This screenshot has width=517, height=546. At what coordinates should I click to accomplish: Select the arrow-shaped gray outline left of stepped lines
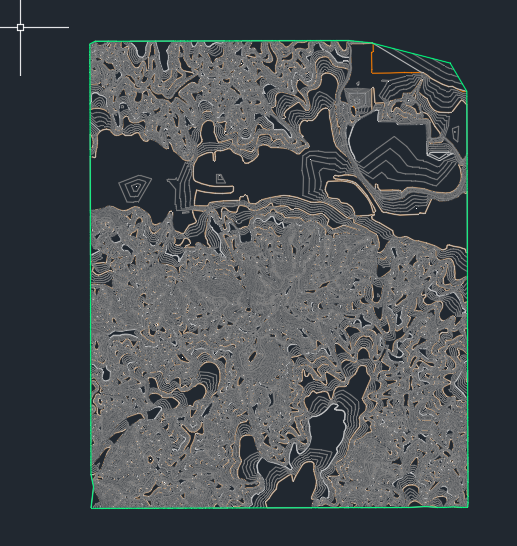coord(172,182)
